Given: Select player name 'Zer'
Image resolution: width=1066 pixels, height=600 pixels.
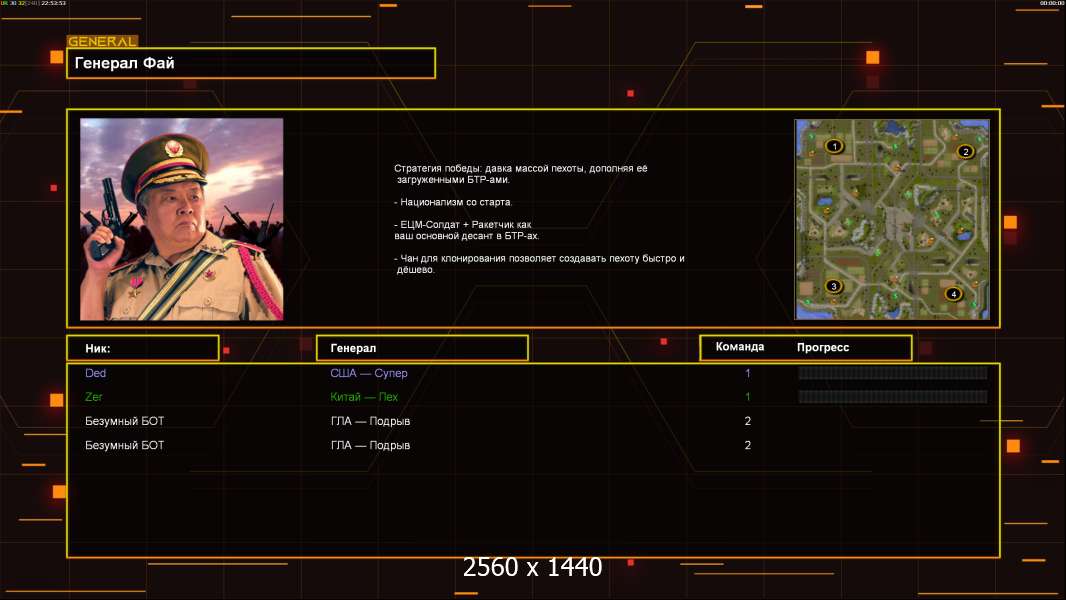Looking at the screenshot, I should pyautogui.click(x=94, y=397).
